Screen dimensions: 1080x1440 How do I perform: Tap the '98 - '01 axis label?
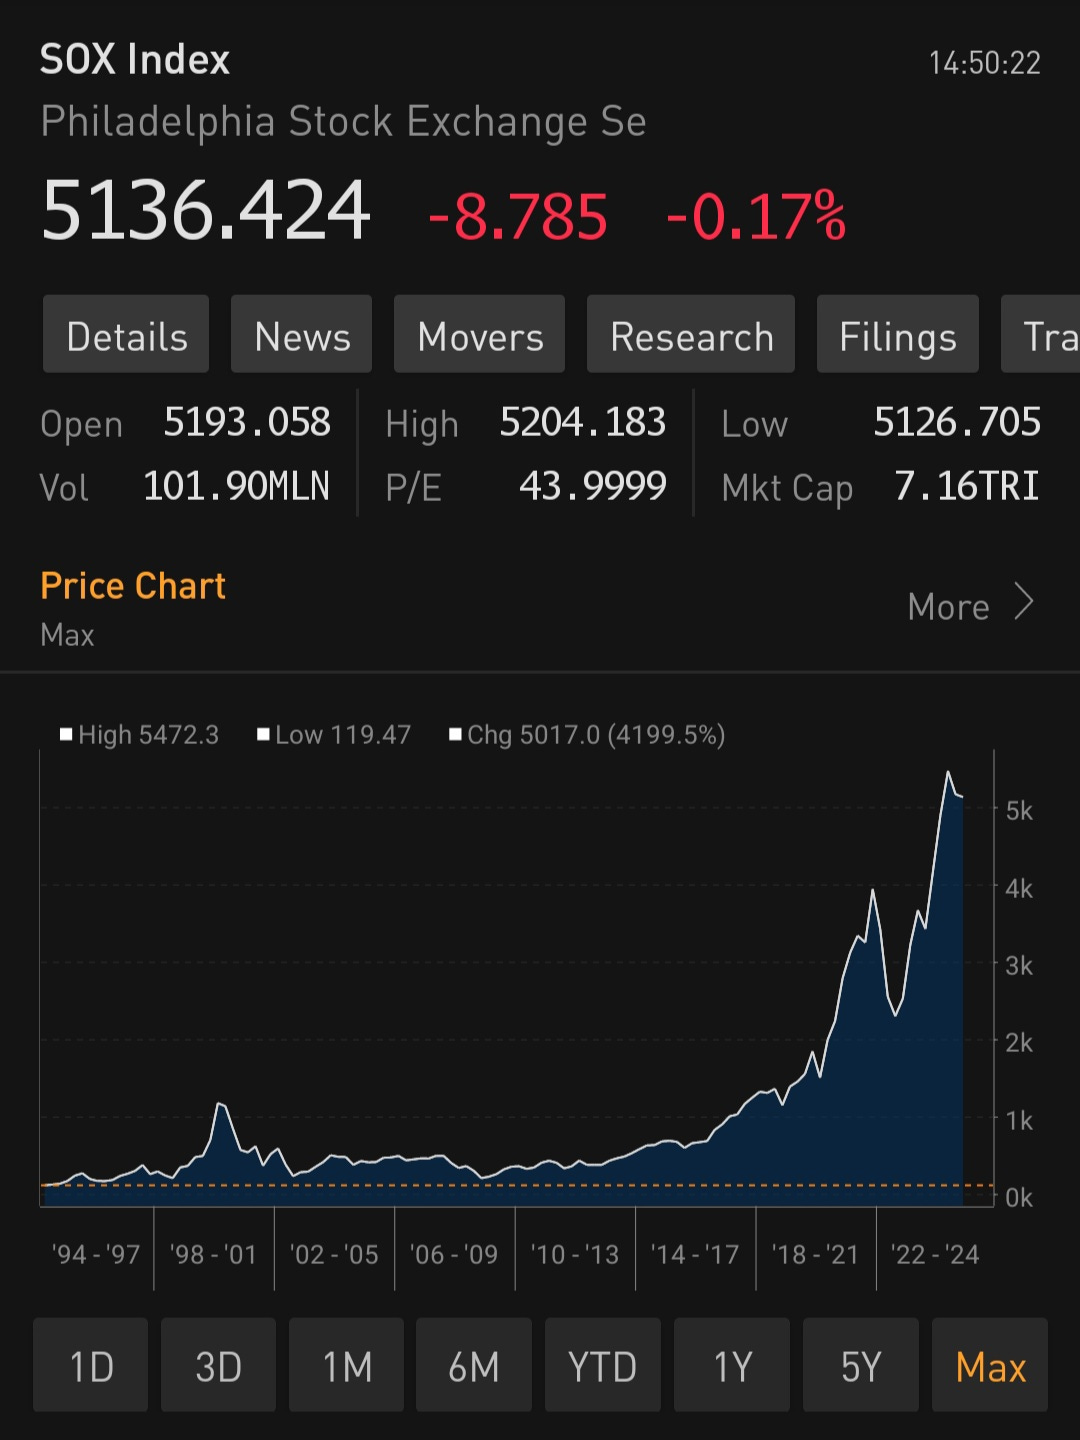click(x=213, y=1254)
